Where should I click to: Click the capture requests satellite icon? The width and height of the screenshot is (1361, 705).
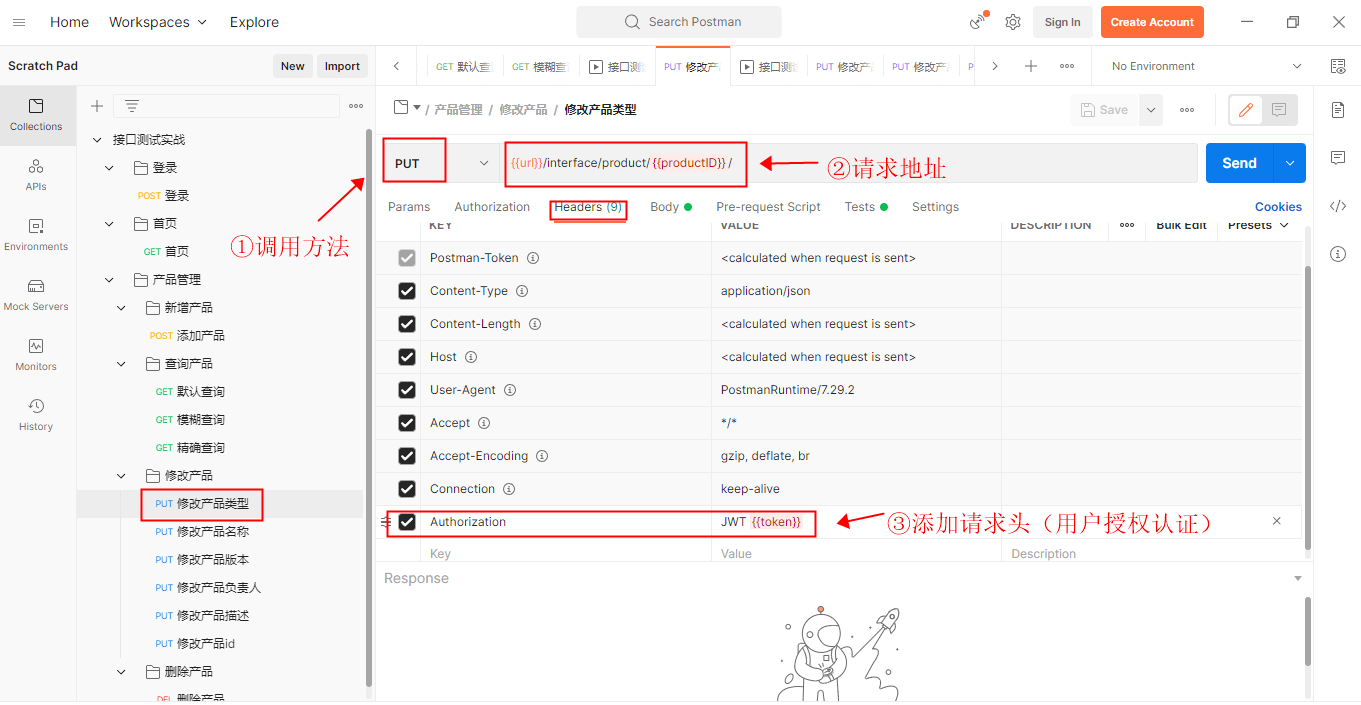(x=977, y=22)
